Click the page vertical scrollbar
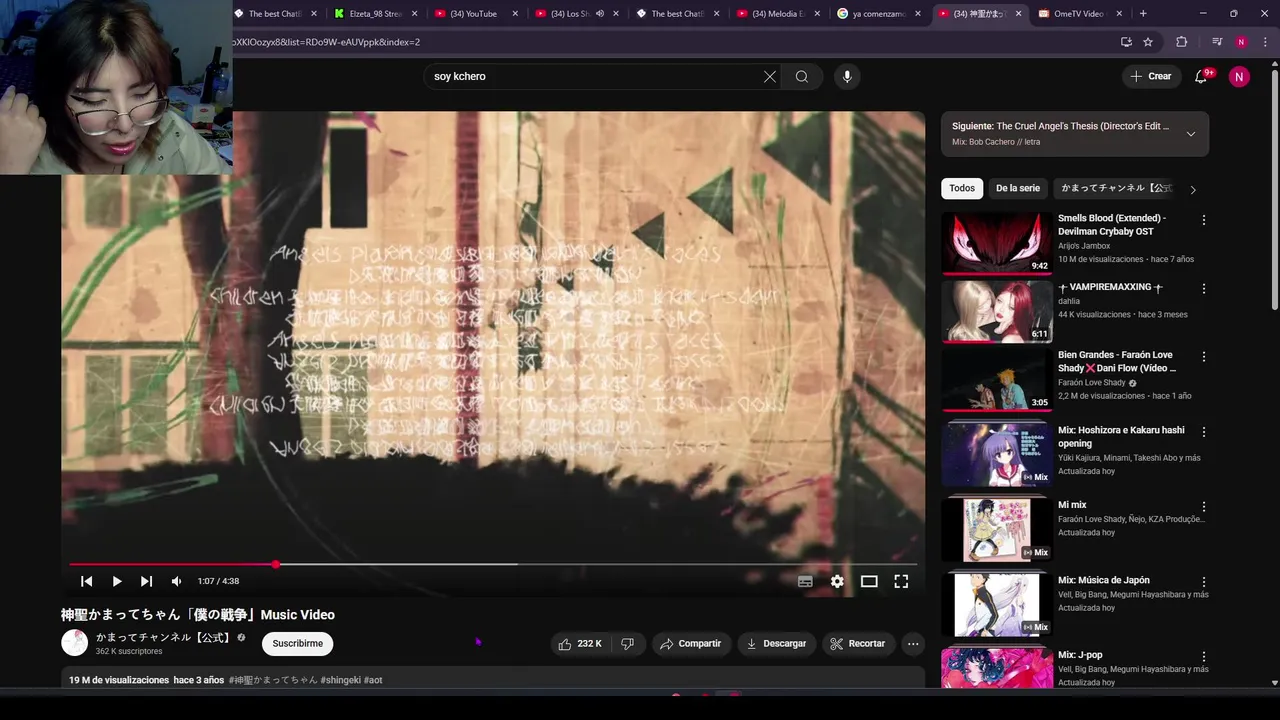 (x=1275, y=190)
